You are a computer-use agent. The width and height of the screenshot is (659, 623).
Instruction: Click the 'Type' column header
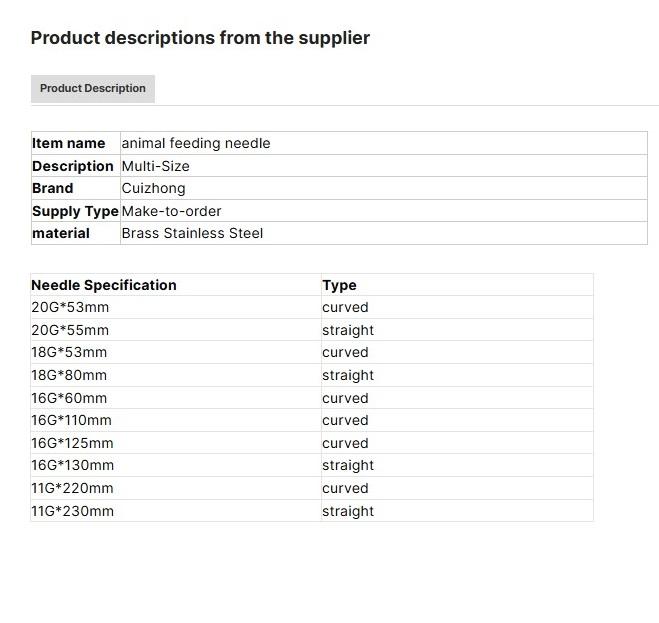(340, 285)
